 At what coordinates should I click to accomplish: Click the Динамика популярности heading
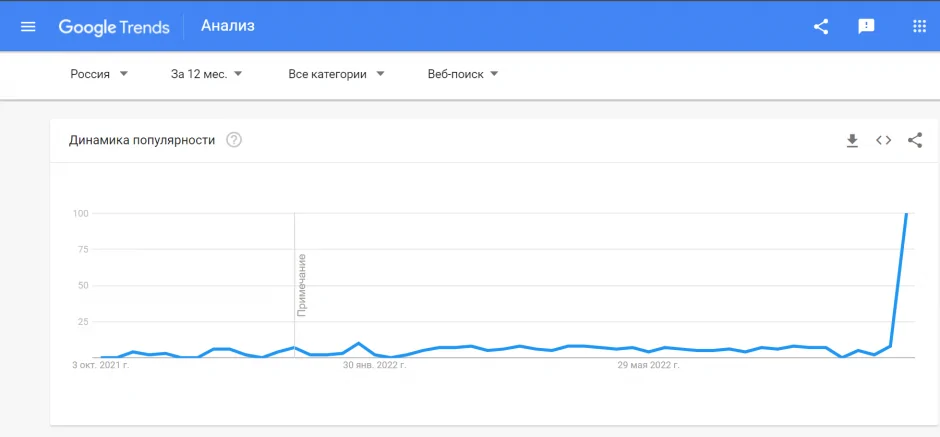pos(142,140)
